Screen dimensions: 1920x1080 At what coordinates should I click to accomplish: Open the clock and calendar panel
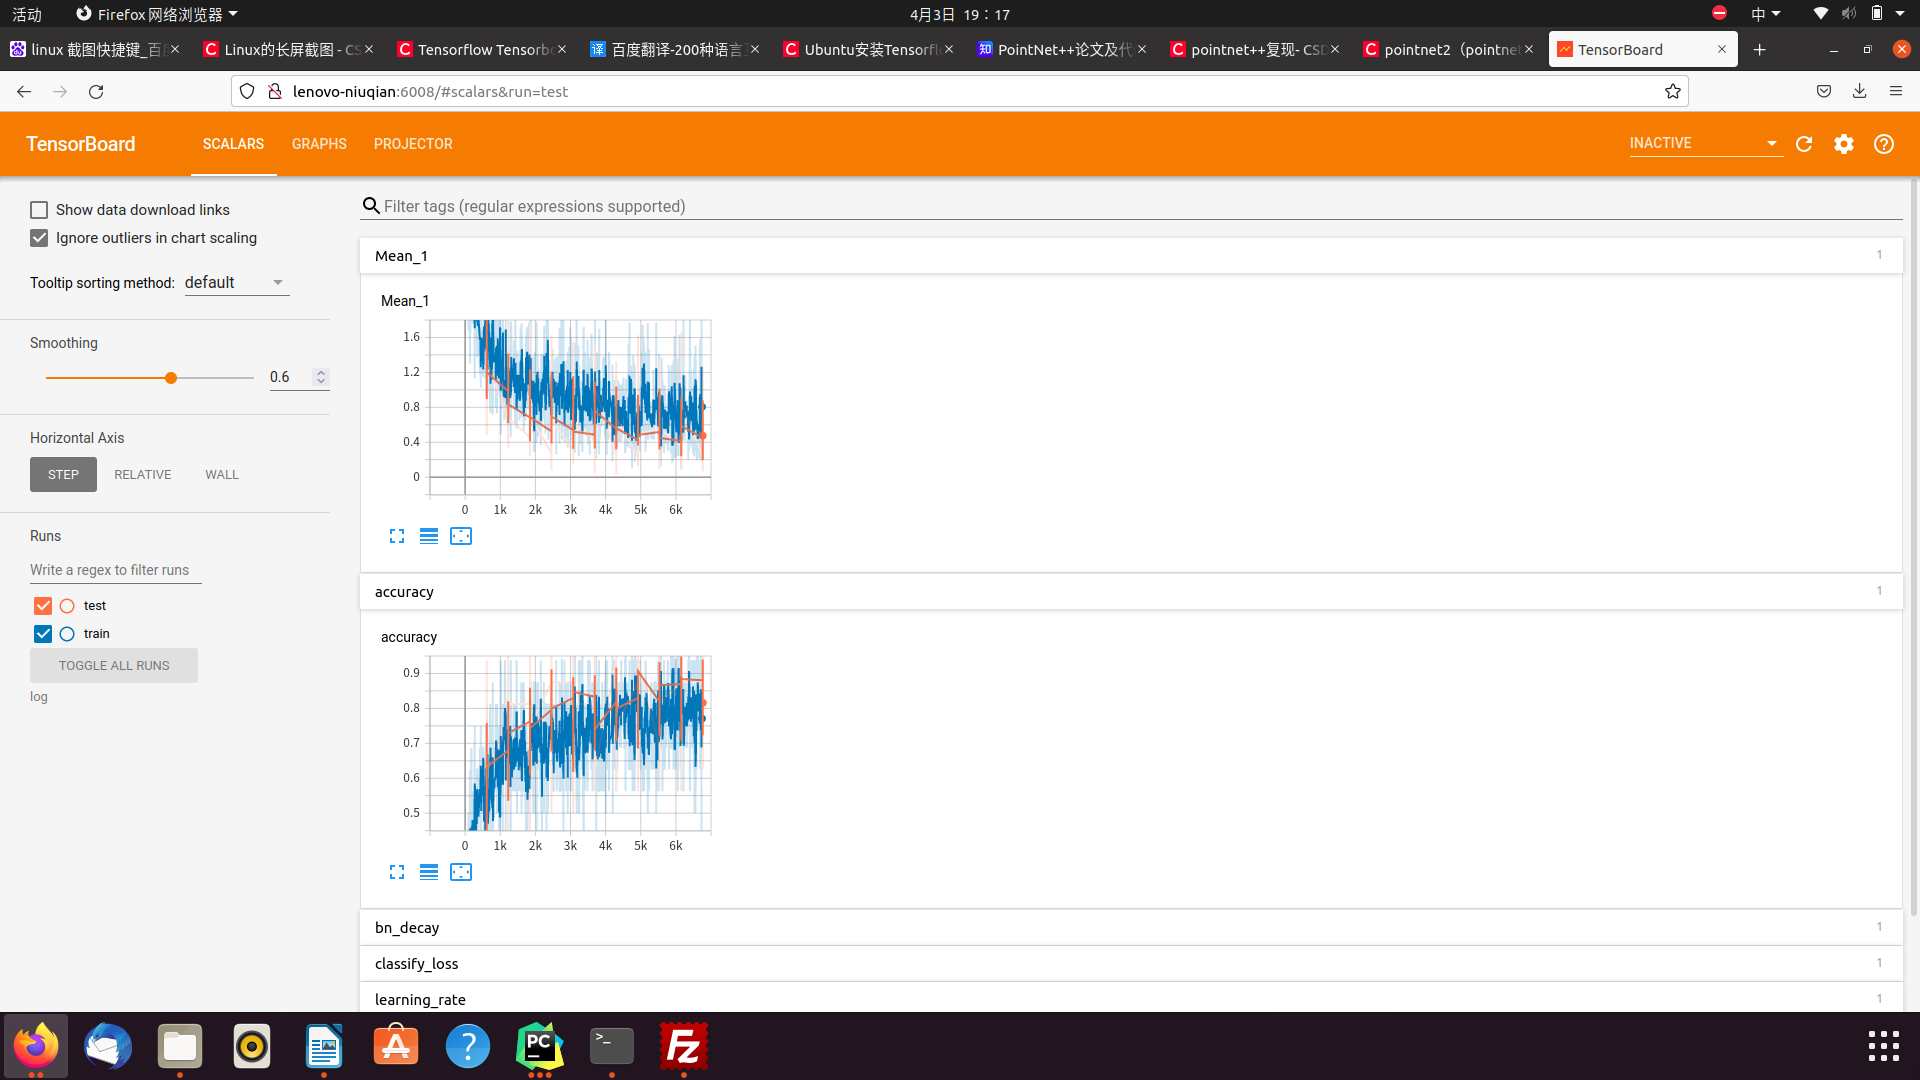(960, 14)
